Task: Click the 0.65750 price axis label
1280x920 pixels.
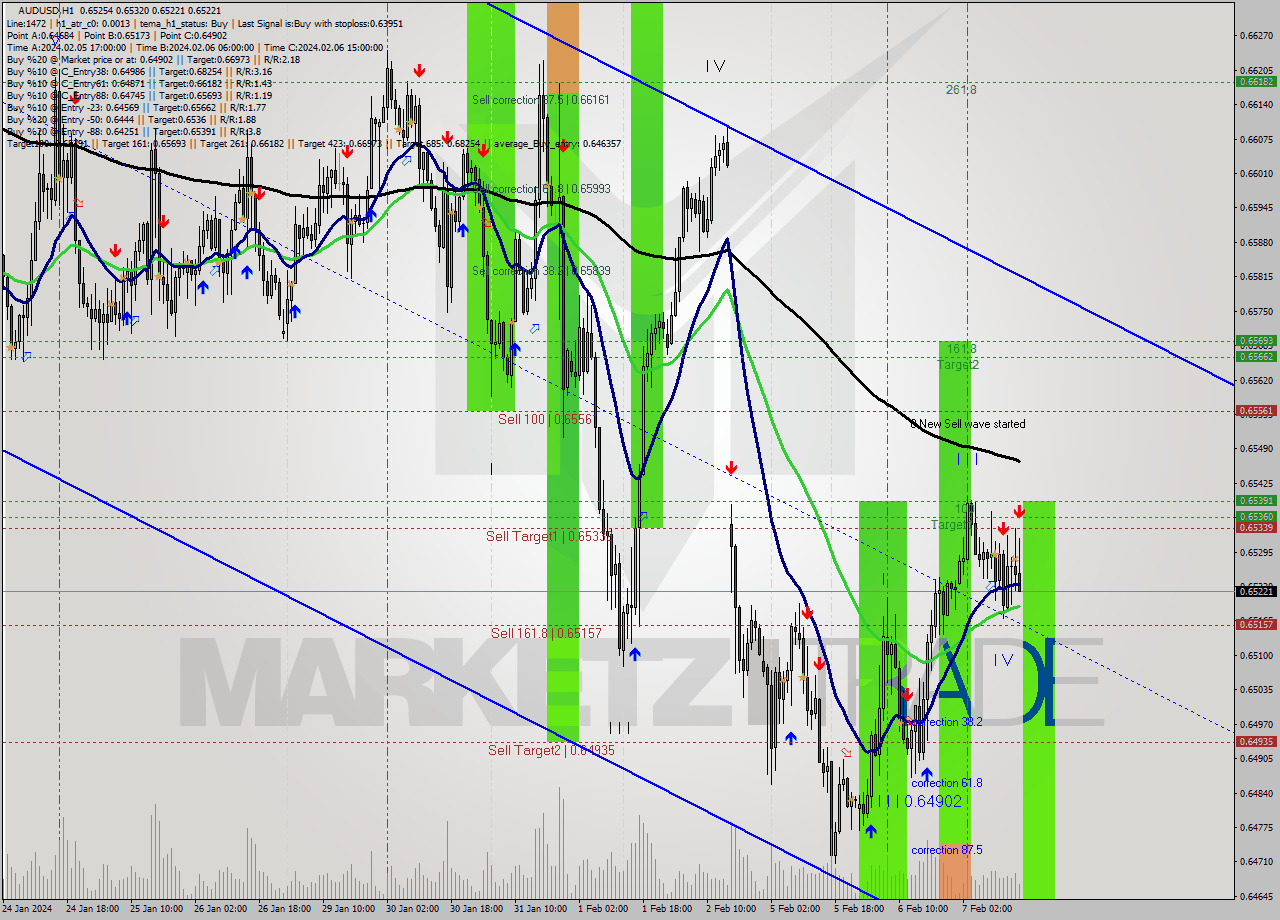Action: tap(1255, 312)
